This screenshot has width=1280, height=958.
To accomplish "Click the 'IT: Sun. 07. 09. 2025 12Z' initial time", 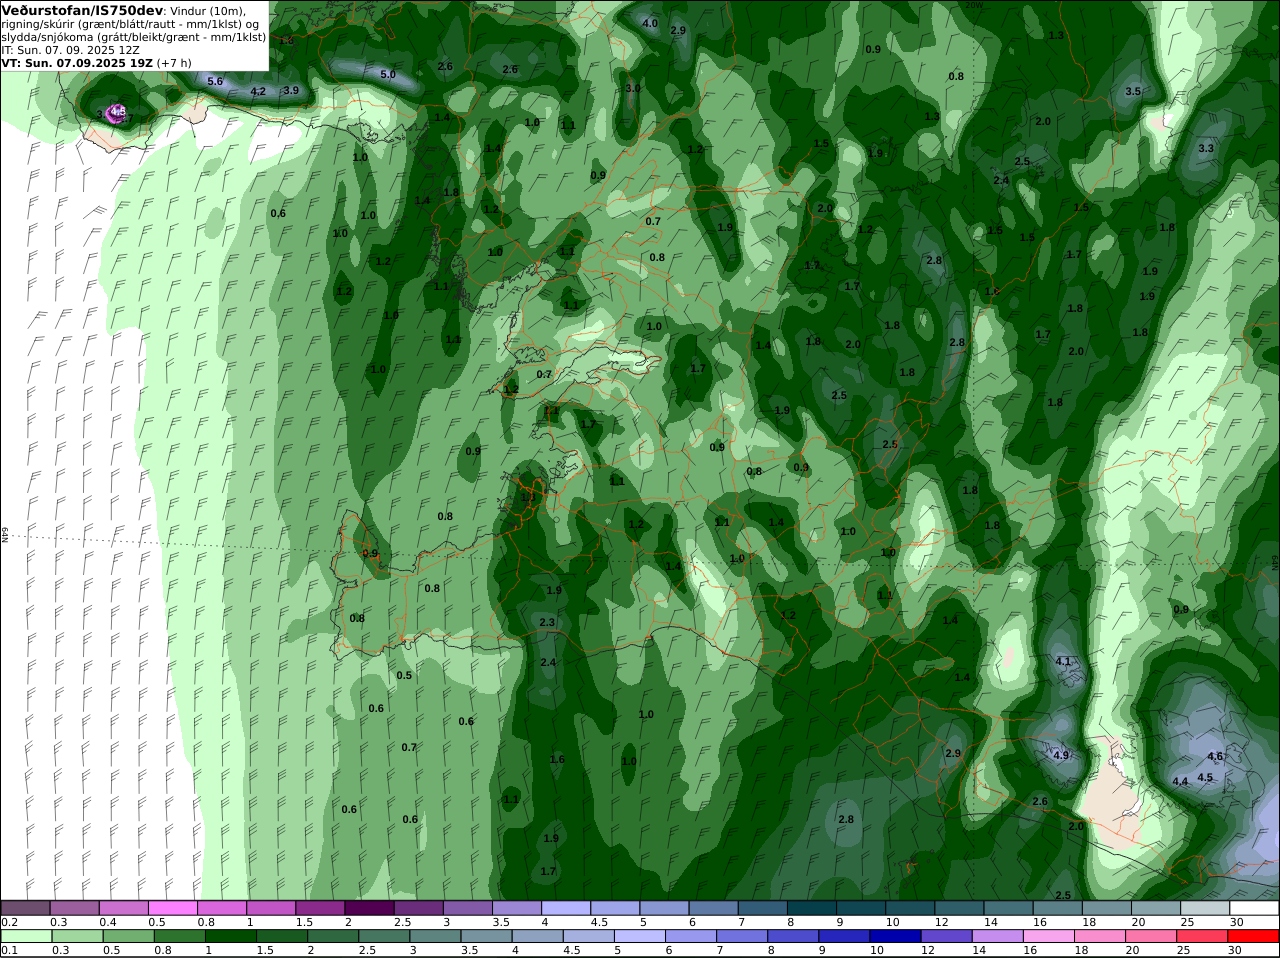I will coord(70,49).
